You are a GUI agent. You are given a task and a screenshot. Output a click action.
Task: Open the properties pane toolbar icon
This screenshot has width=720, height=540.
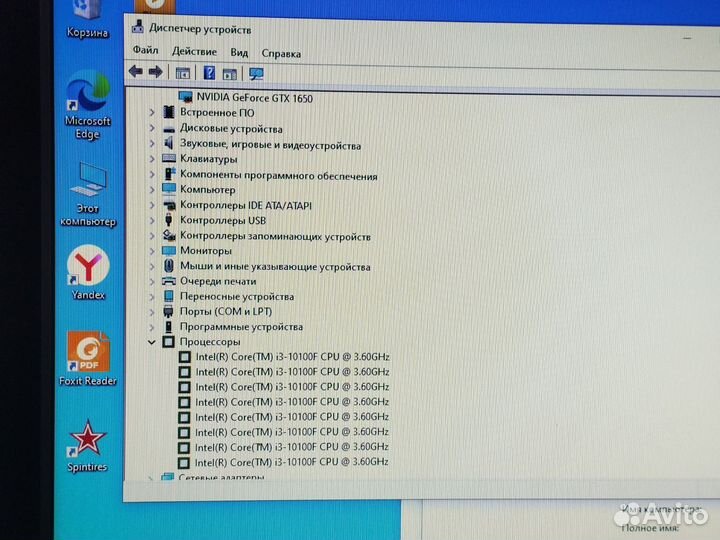pyautogui.click(x=183, y=73)
